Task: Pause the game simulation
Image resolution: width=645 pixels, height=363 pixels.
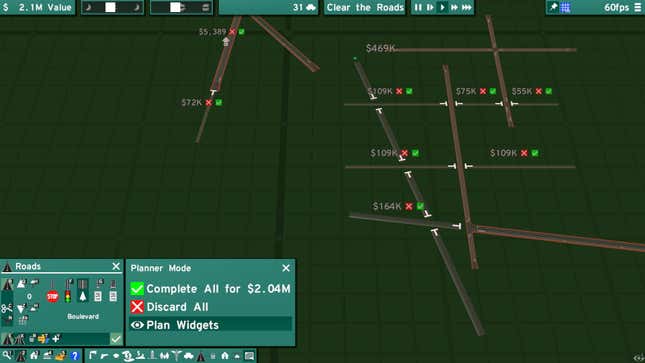Action: coord(418,7)
